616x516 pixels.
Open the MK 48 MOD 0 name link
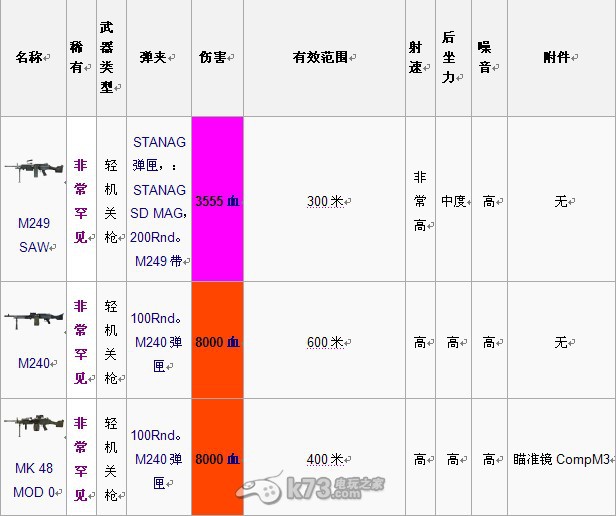(x=33, y=480)
